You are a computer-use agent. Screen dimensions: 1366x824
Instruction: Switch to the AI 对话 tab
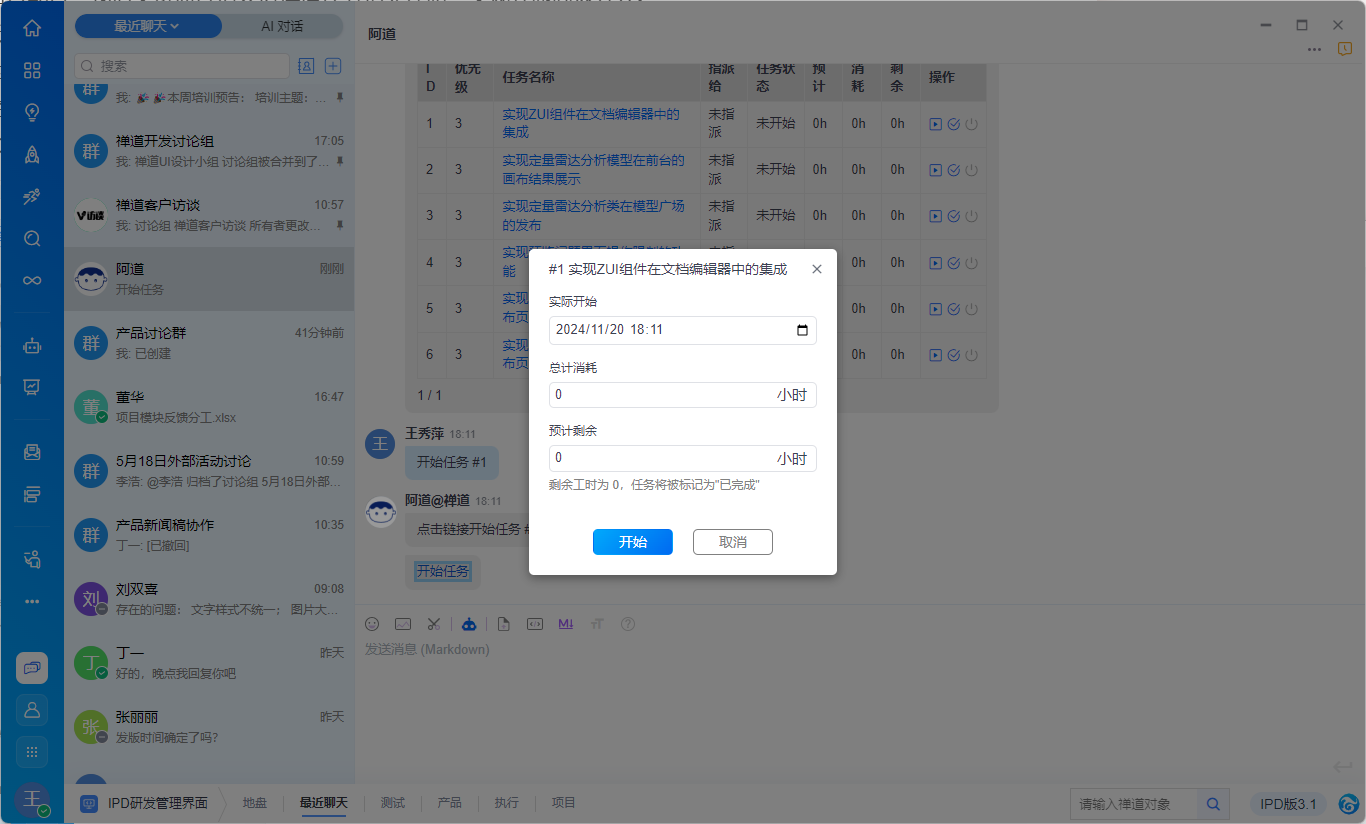[282, 26]
